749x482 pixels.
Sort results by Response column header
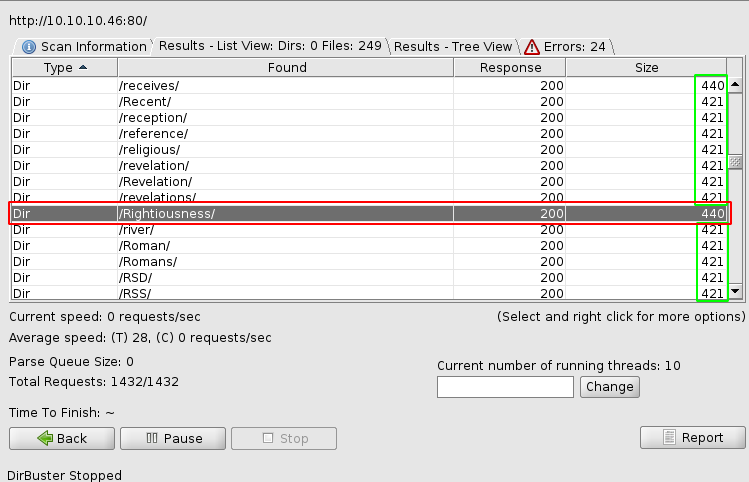point(510,68)
